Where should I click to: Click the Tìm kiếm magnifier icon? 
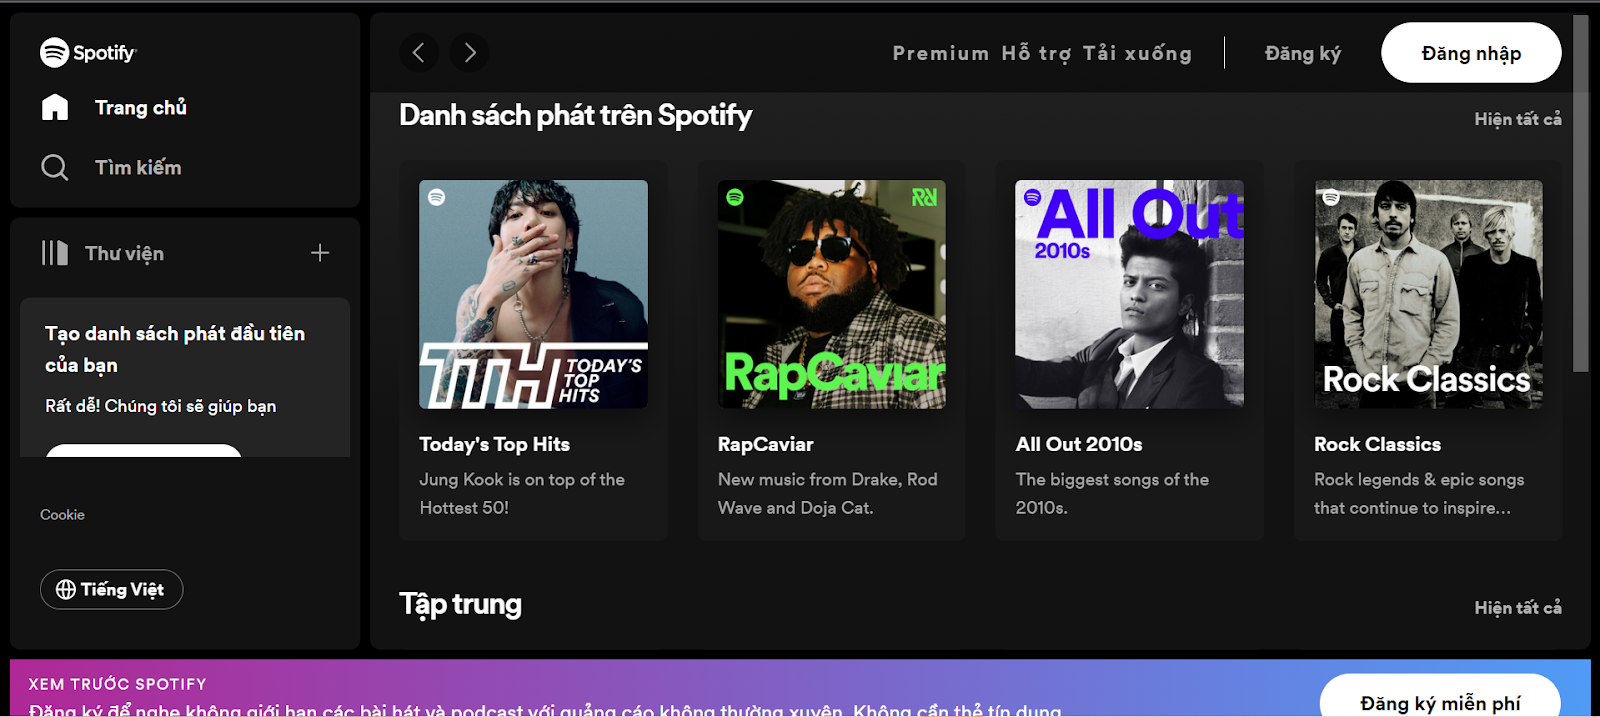click(55, 167)
